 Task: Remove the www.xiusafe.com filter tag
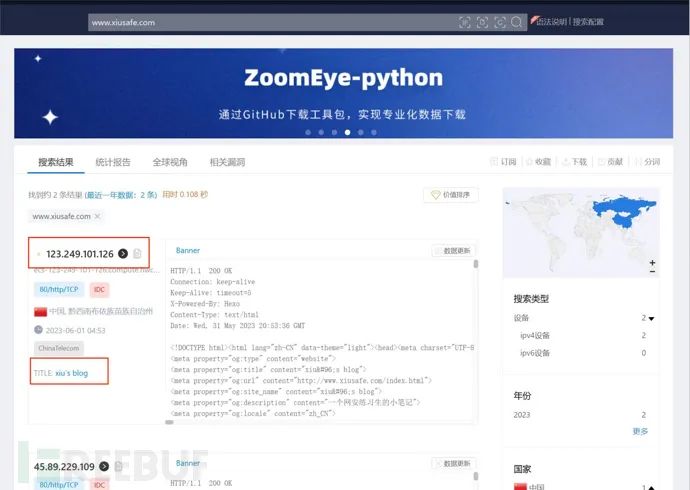tap(97, 216)
